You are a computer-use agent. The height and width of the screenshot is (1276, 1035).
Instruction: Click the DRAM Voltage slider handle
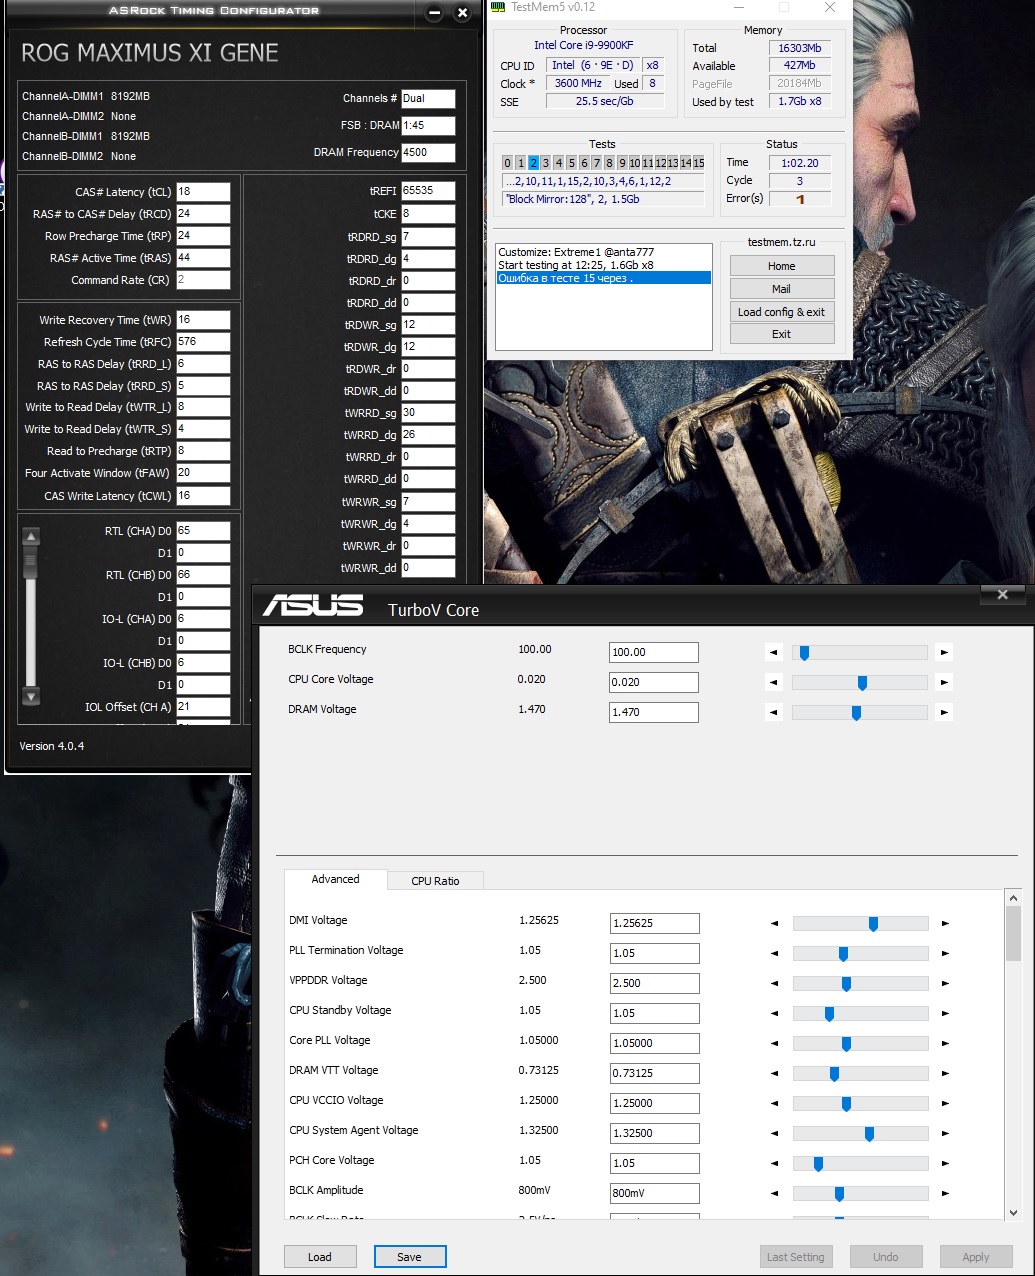(x=856, y=713)
